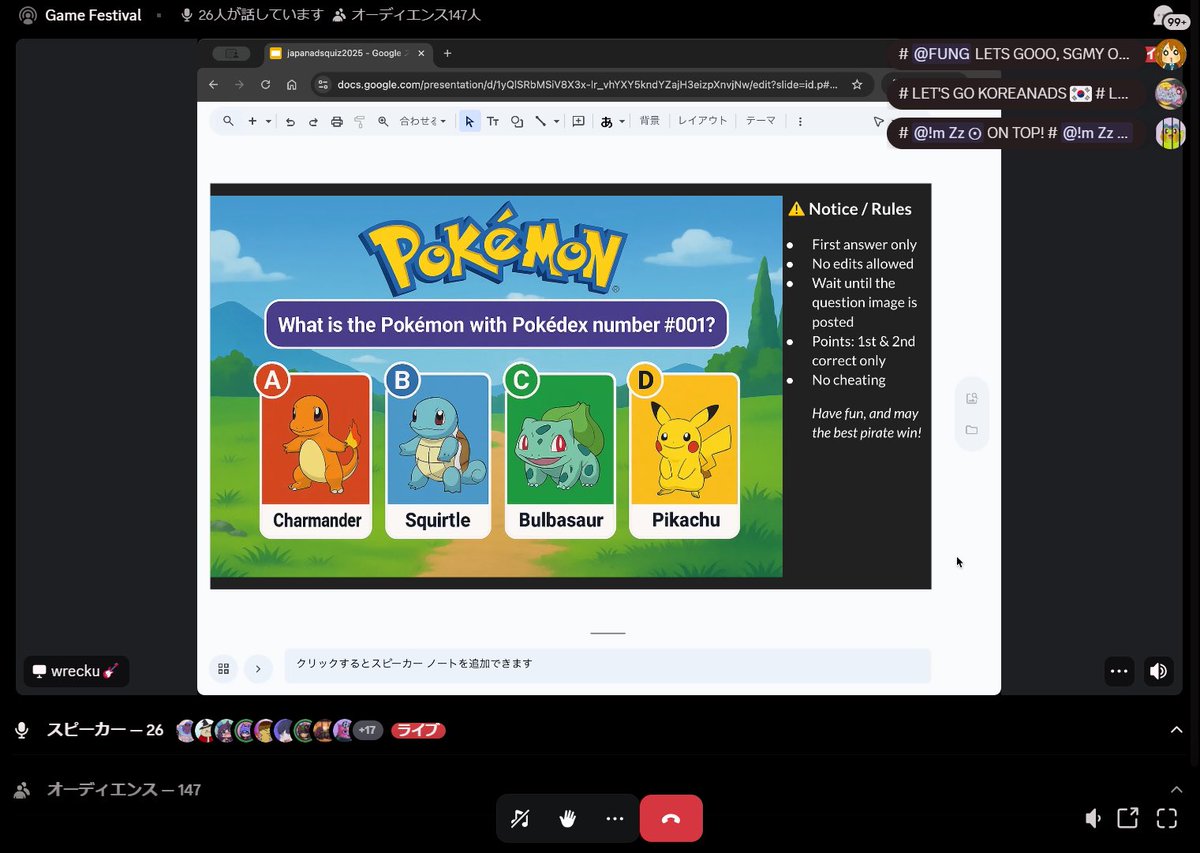Click the folder icon in side panel
1200x853 pixels.
pyautogui.click(x=972, y=430)
